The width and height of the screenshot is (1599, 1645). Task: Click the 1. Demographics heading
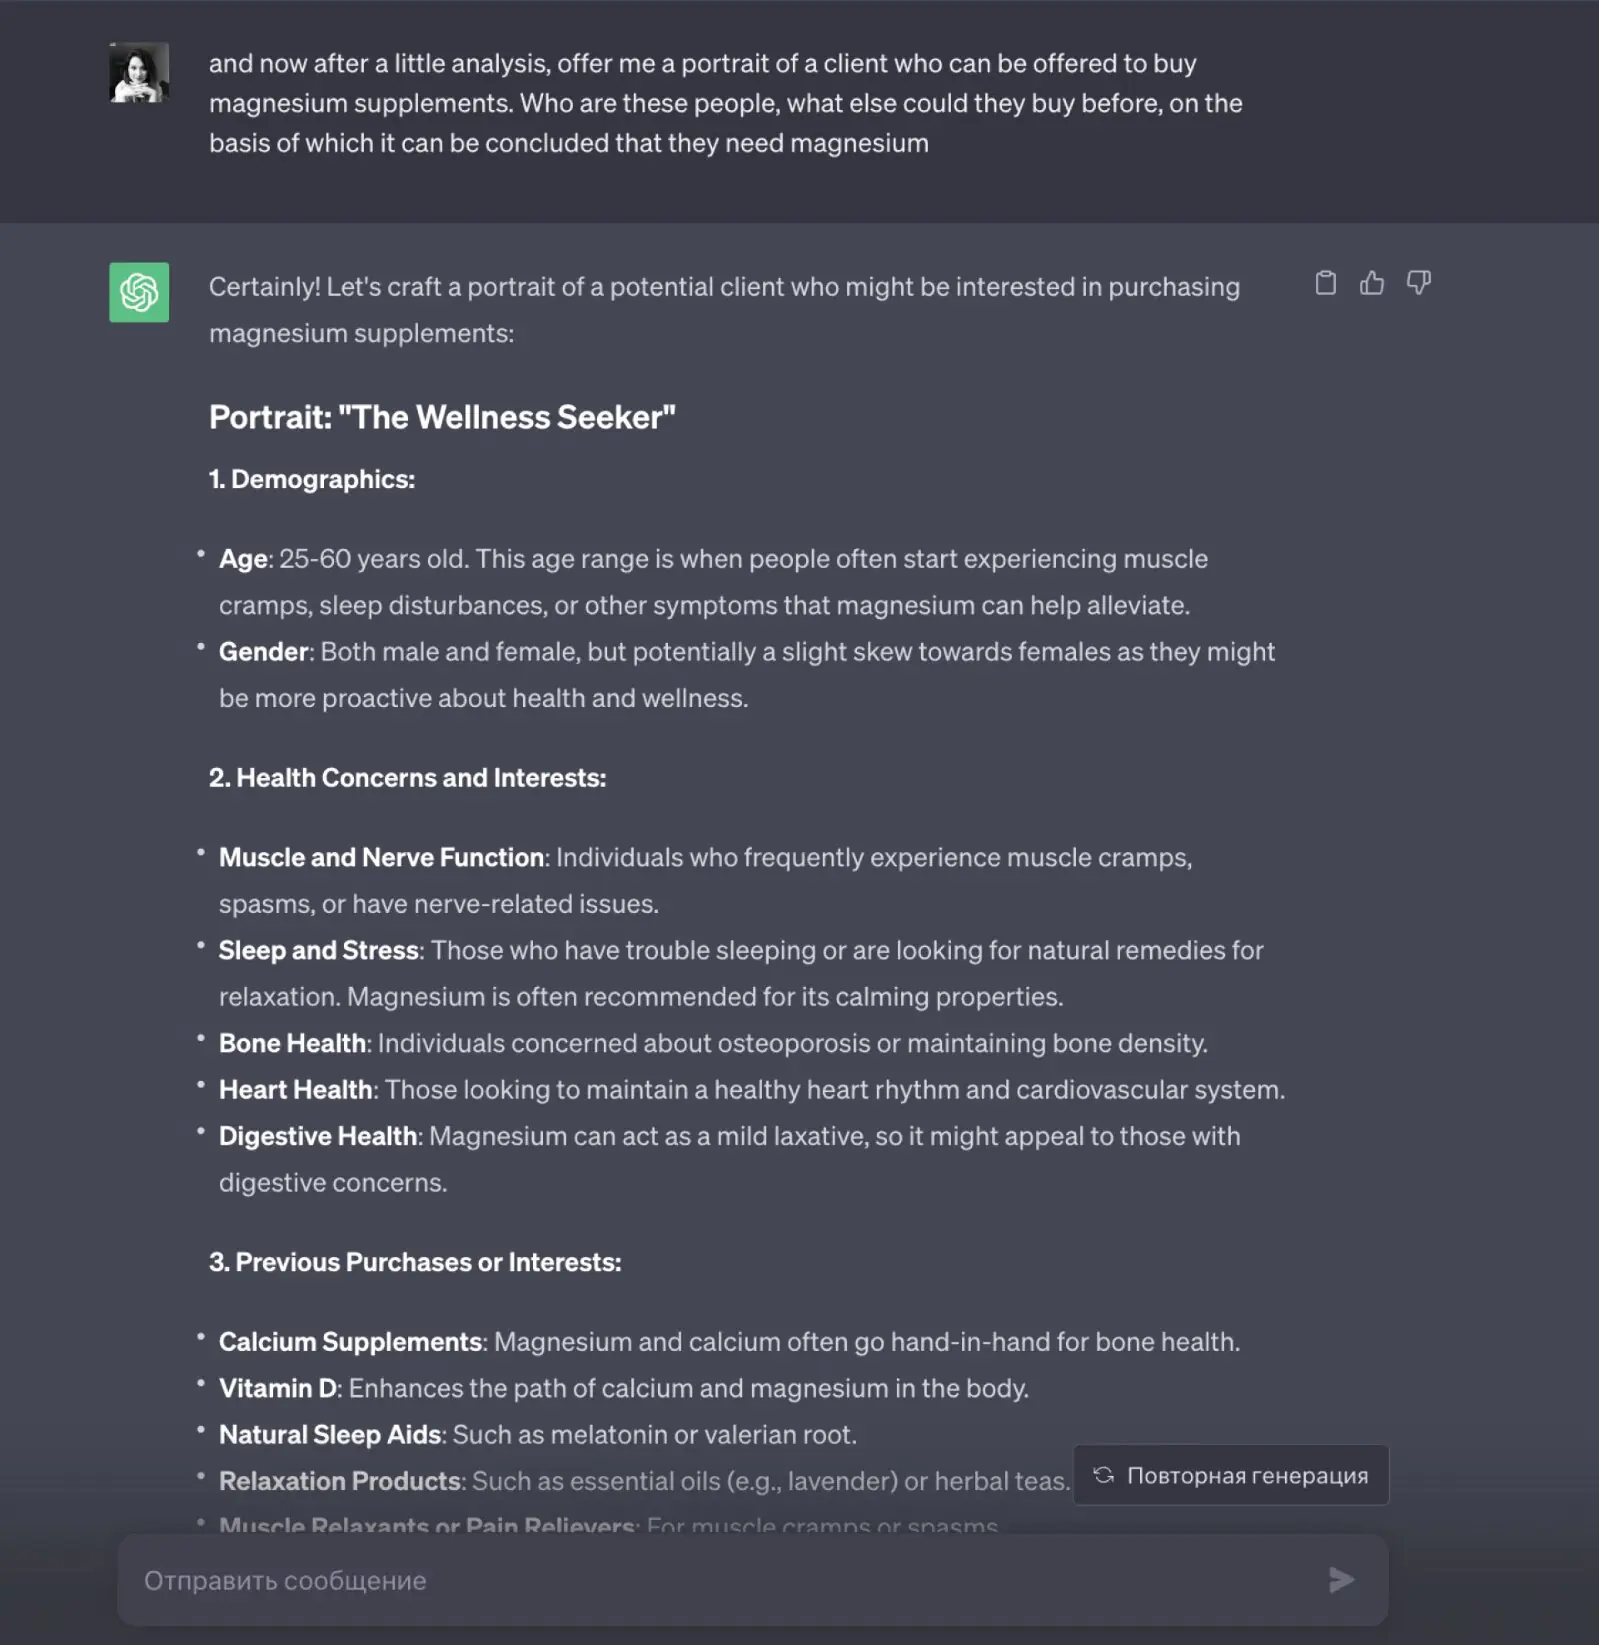(312, 479)
